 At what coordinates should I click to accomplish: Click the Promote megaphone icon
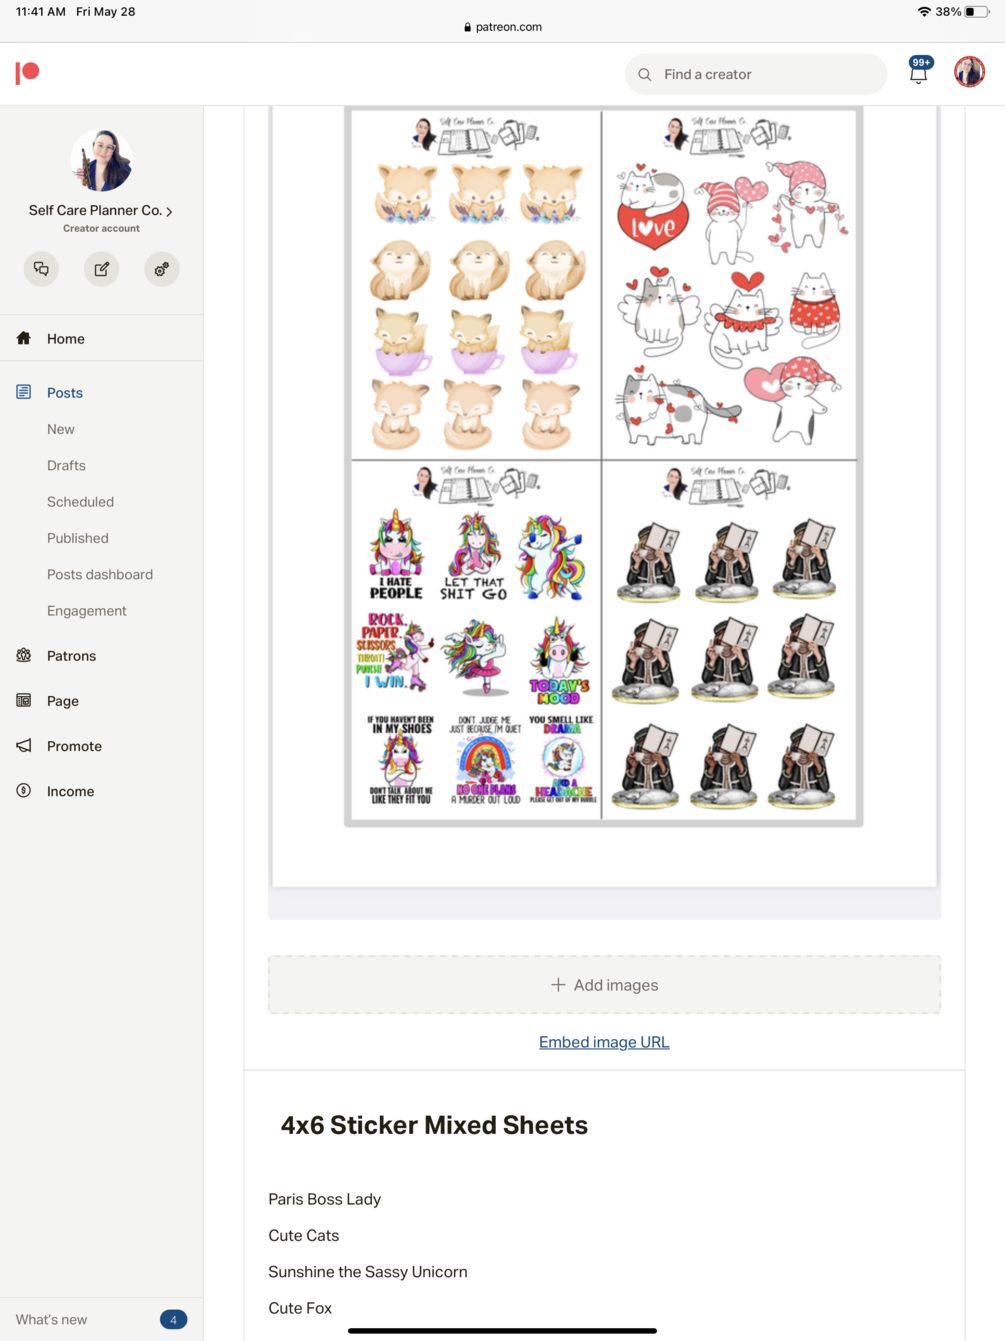tap(24, 746)
